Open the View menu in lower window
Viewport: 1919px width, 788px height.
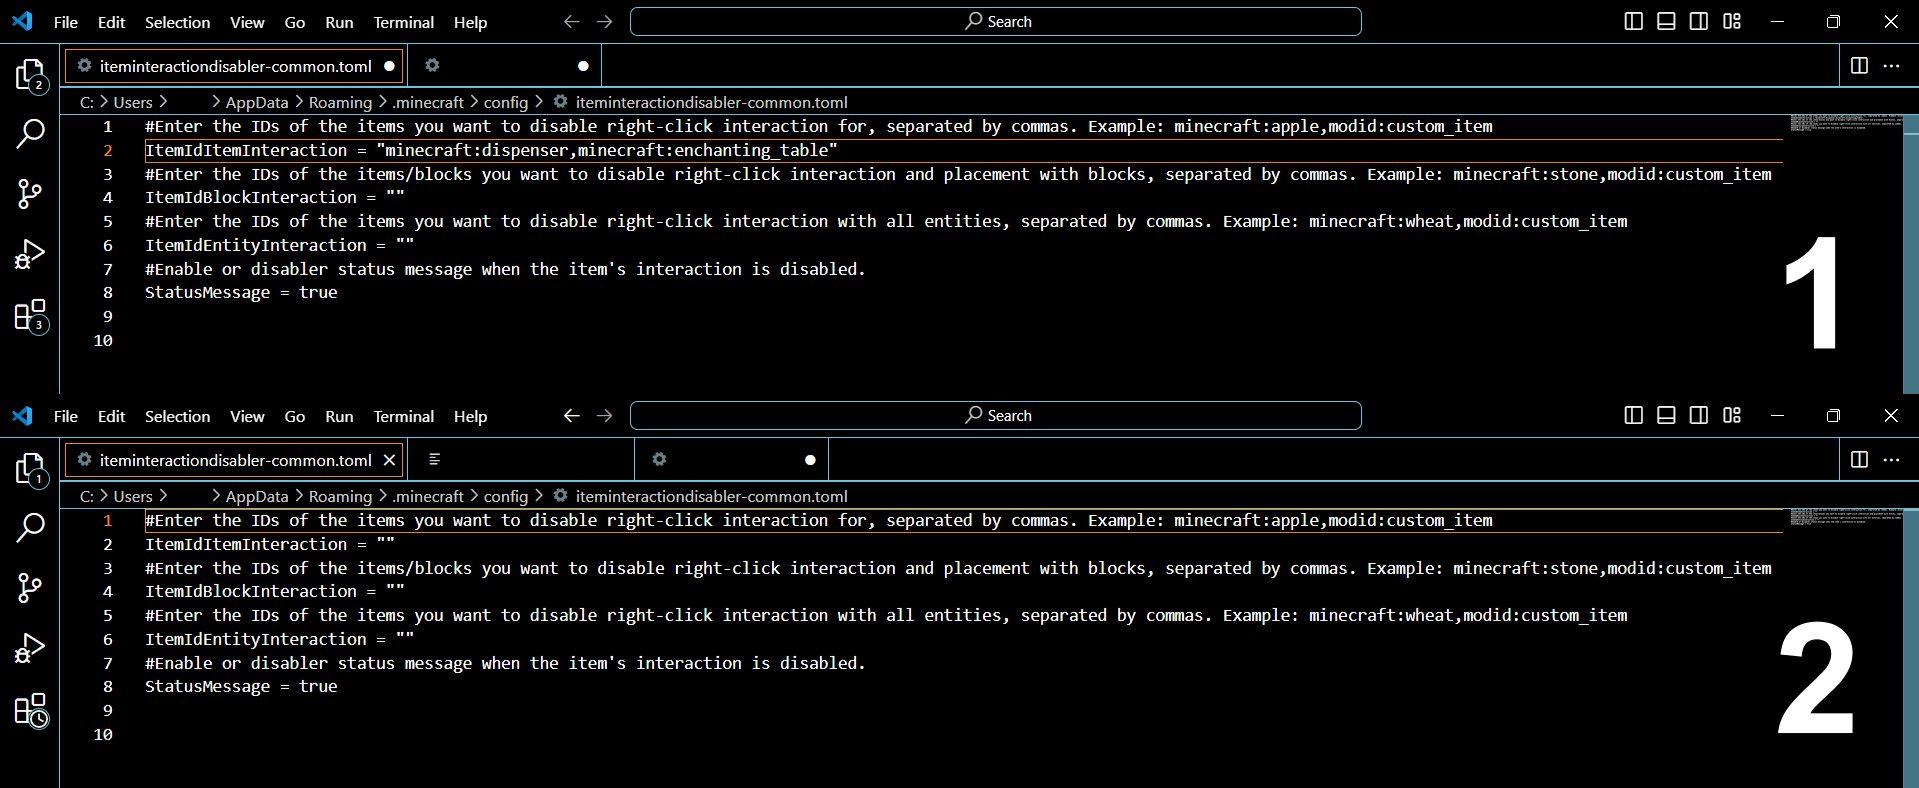coord(247,416)
